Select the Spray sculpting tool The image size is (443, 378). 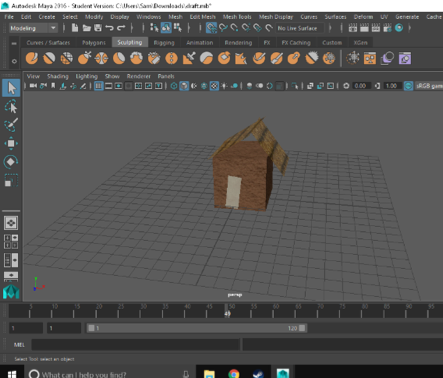click(154, 58)
